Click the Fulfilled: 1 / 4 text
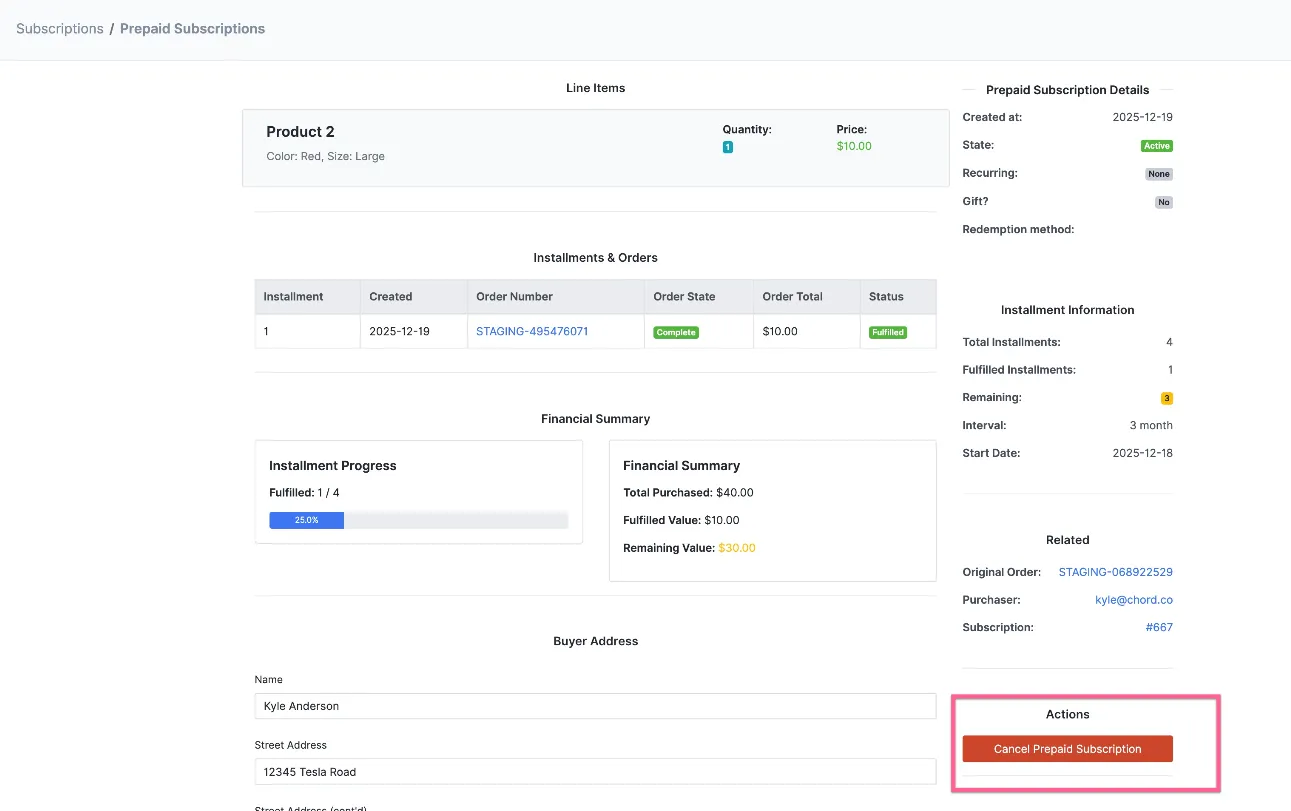The width and height of the screenshot is (1291, 811). 304,493
